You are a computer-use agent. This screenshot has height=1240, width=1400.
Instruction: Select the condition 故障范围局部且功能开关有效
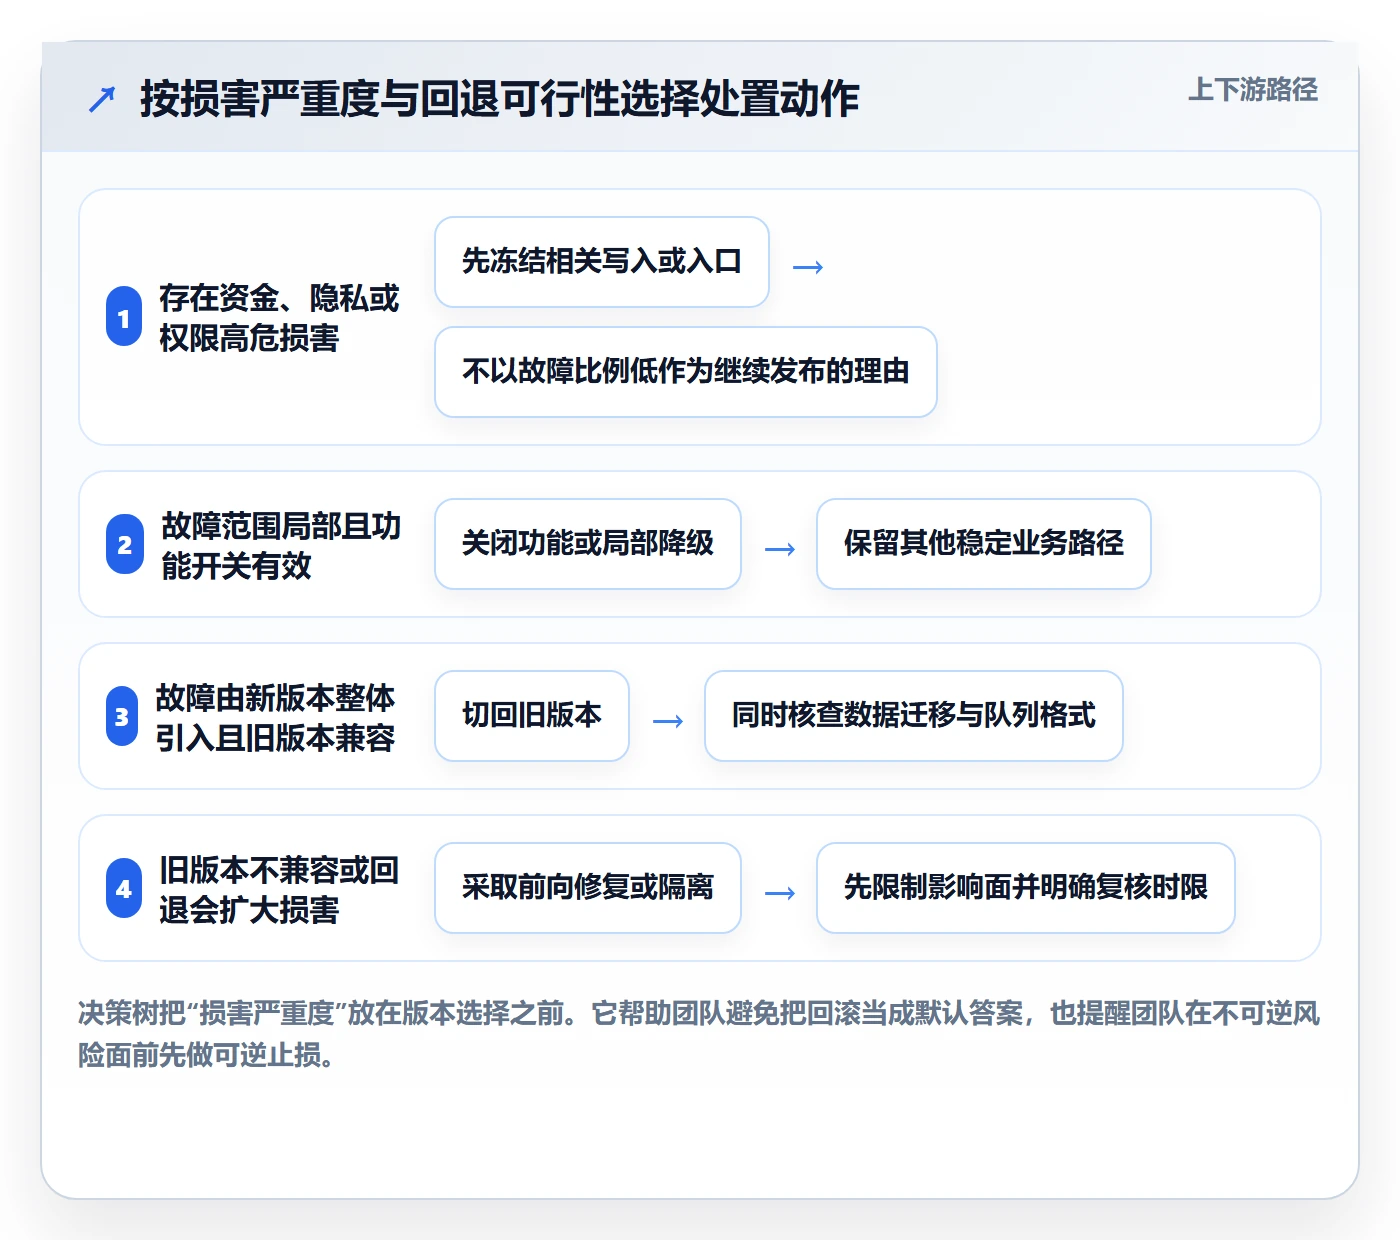pyautogui.click(x=281, y=546)
